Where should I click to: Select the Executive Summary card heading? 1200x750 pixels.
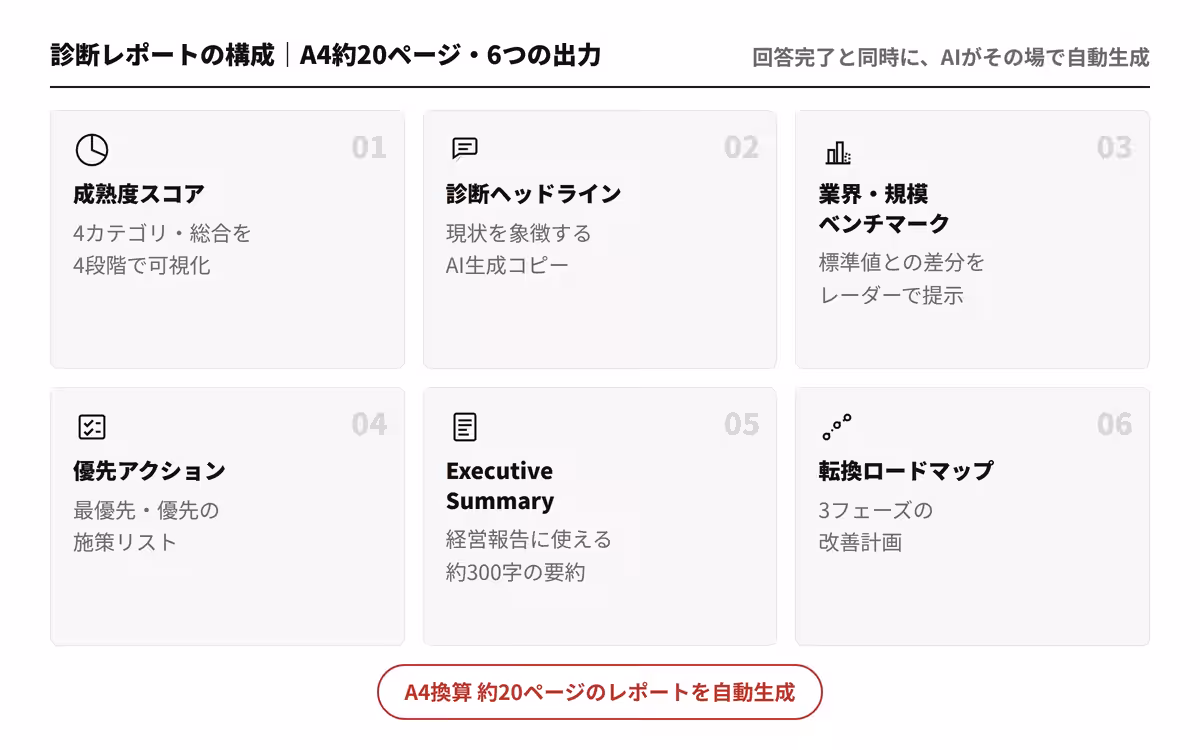tap(500, 486)
